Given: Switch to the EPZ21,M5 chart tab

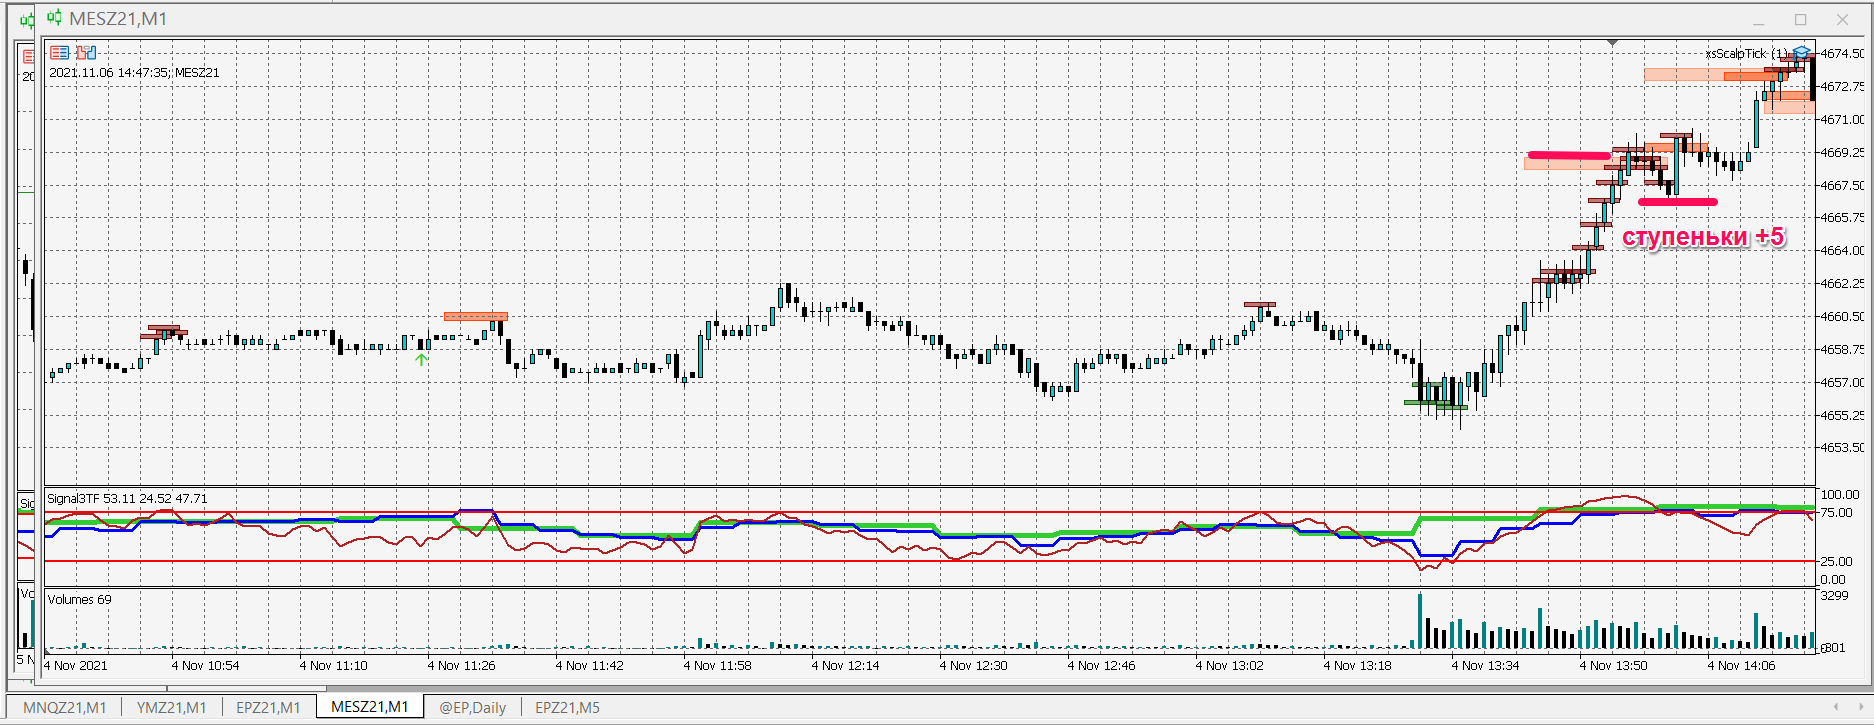Looking at the screenshot, I should click(x=567, y=707).
